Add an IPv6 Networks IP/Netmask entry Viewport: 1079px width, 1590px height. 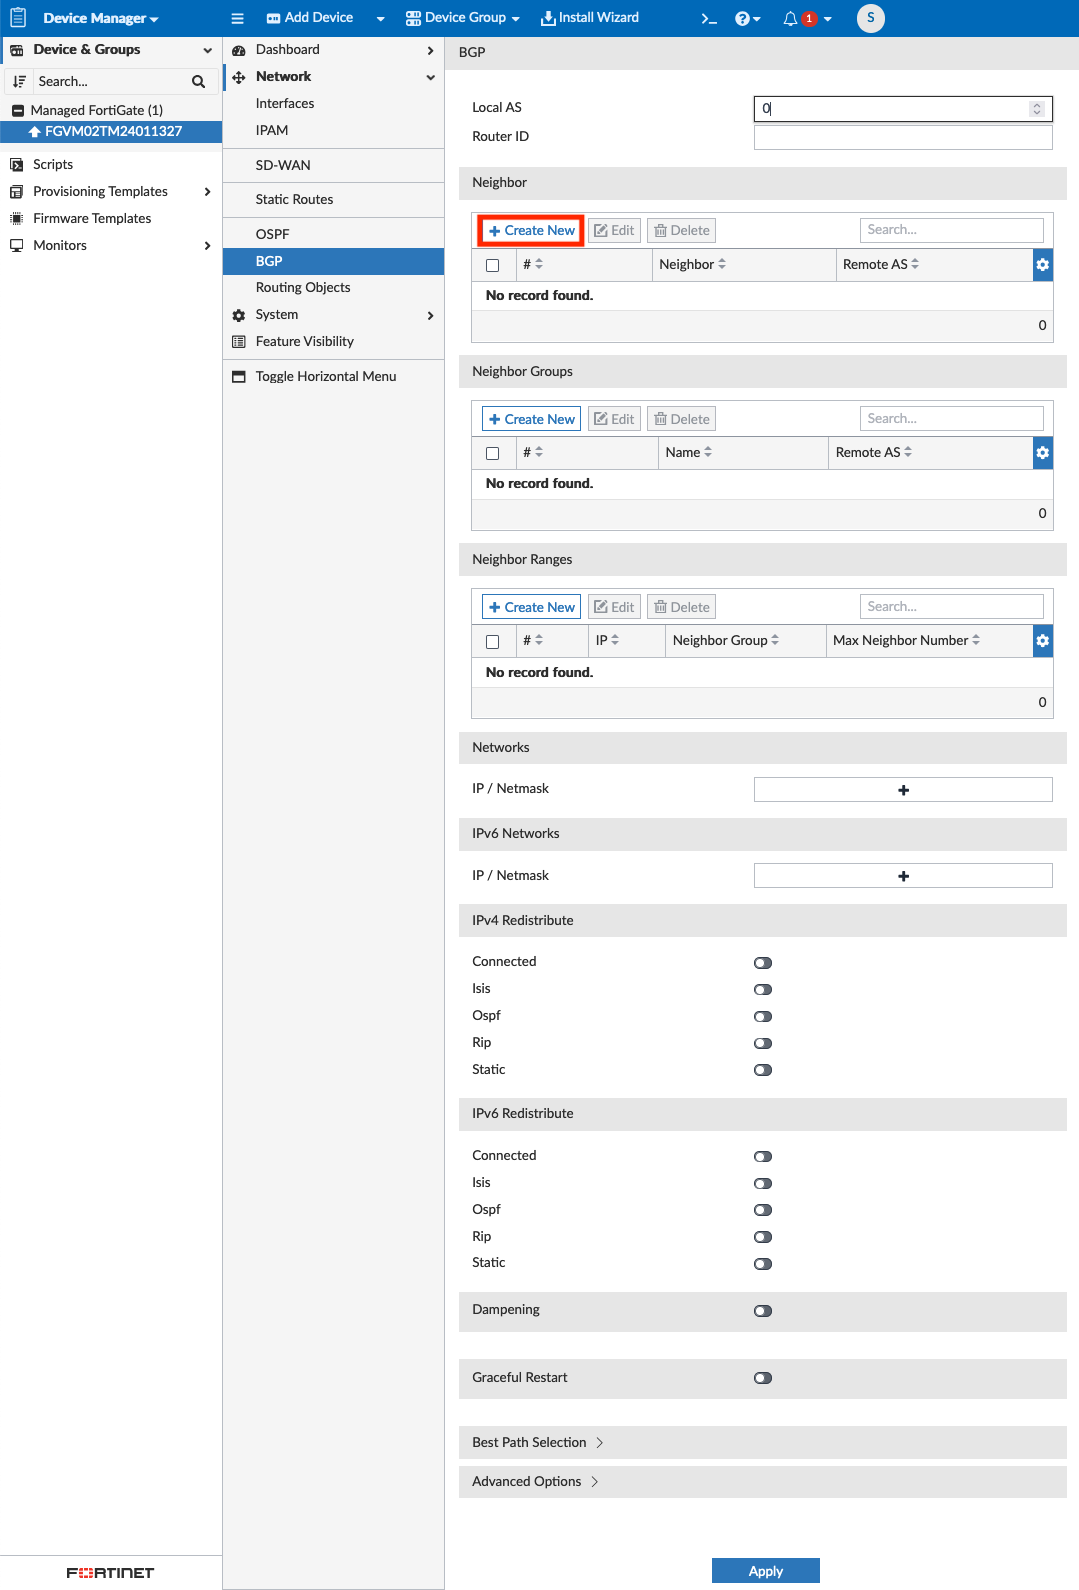point(903,876)
